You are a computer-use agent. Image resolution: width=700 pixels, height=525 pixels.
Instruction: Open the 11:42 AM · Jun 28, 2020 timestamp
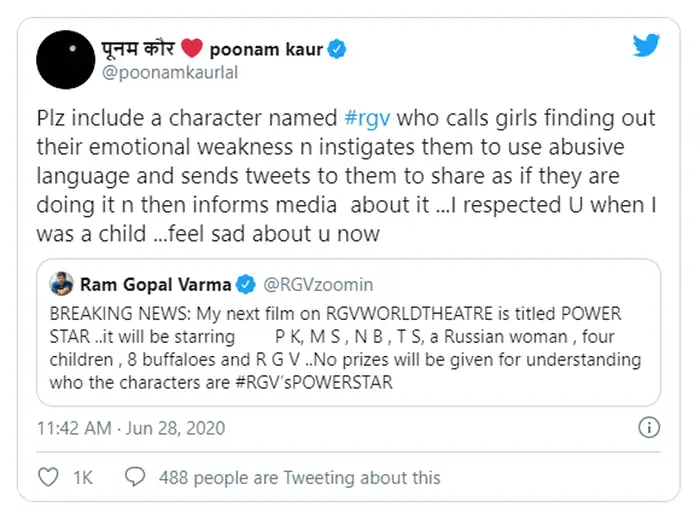(x=131, y=428)
